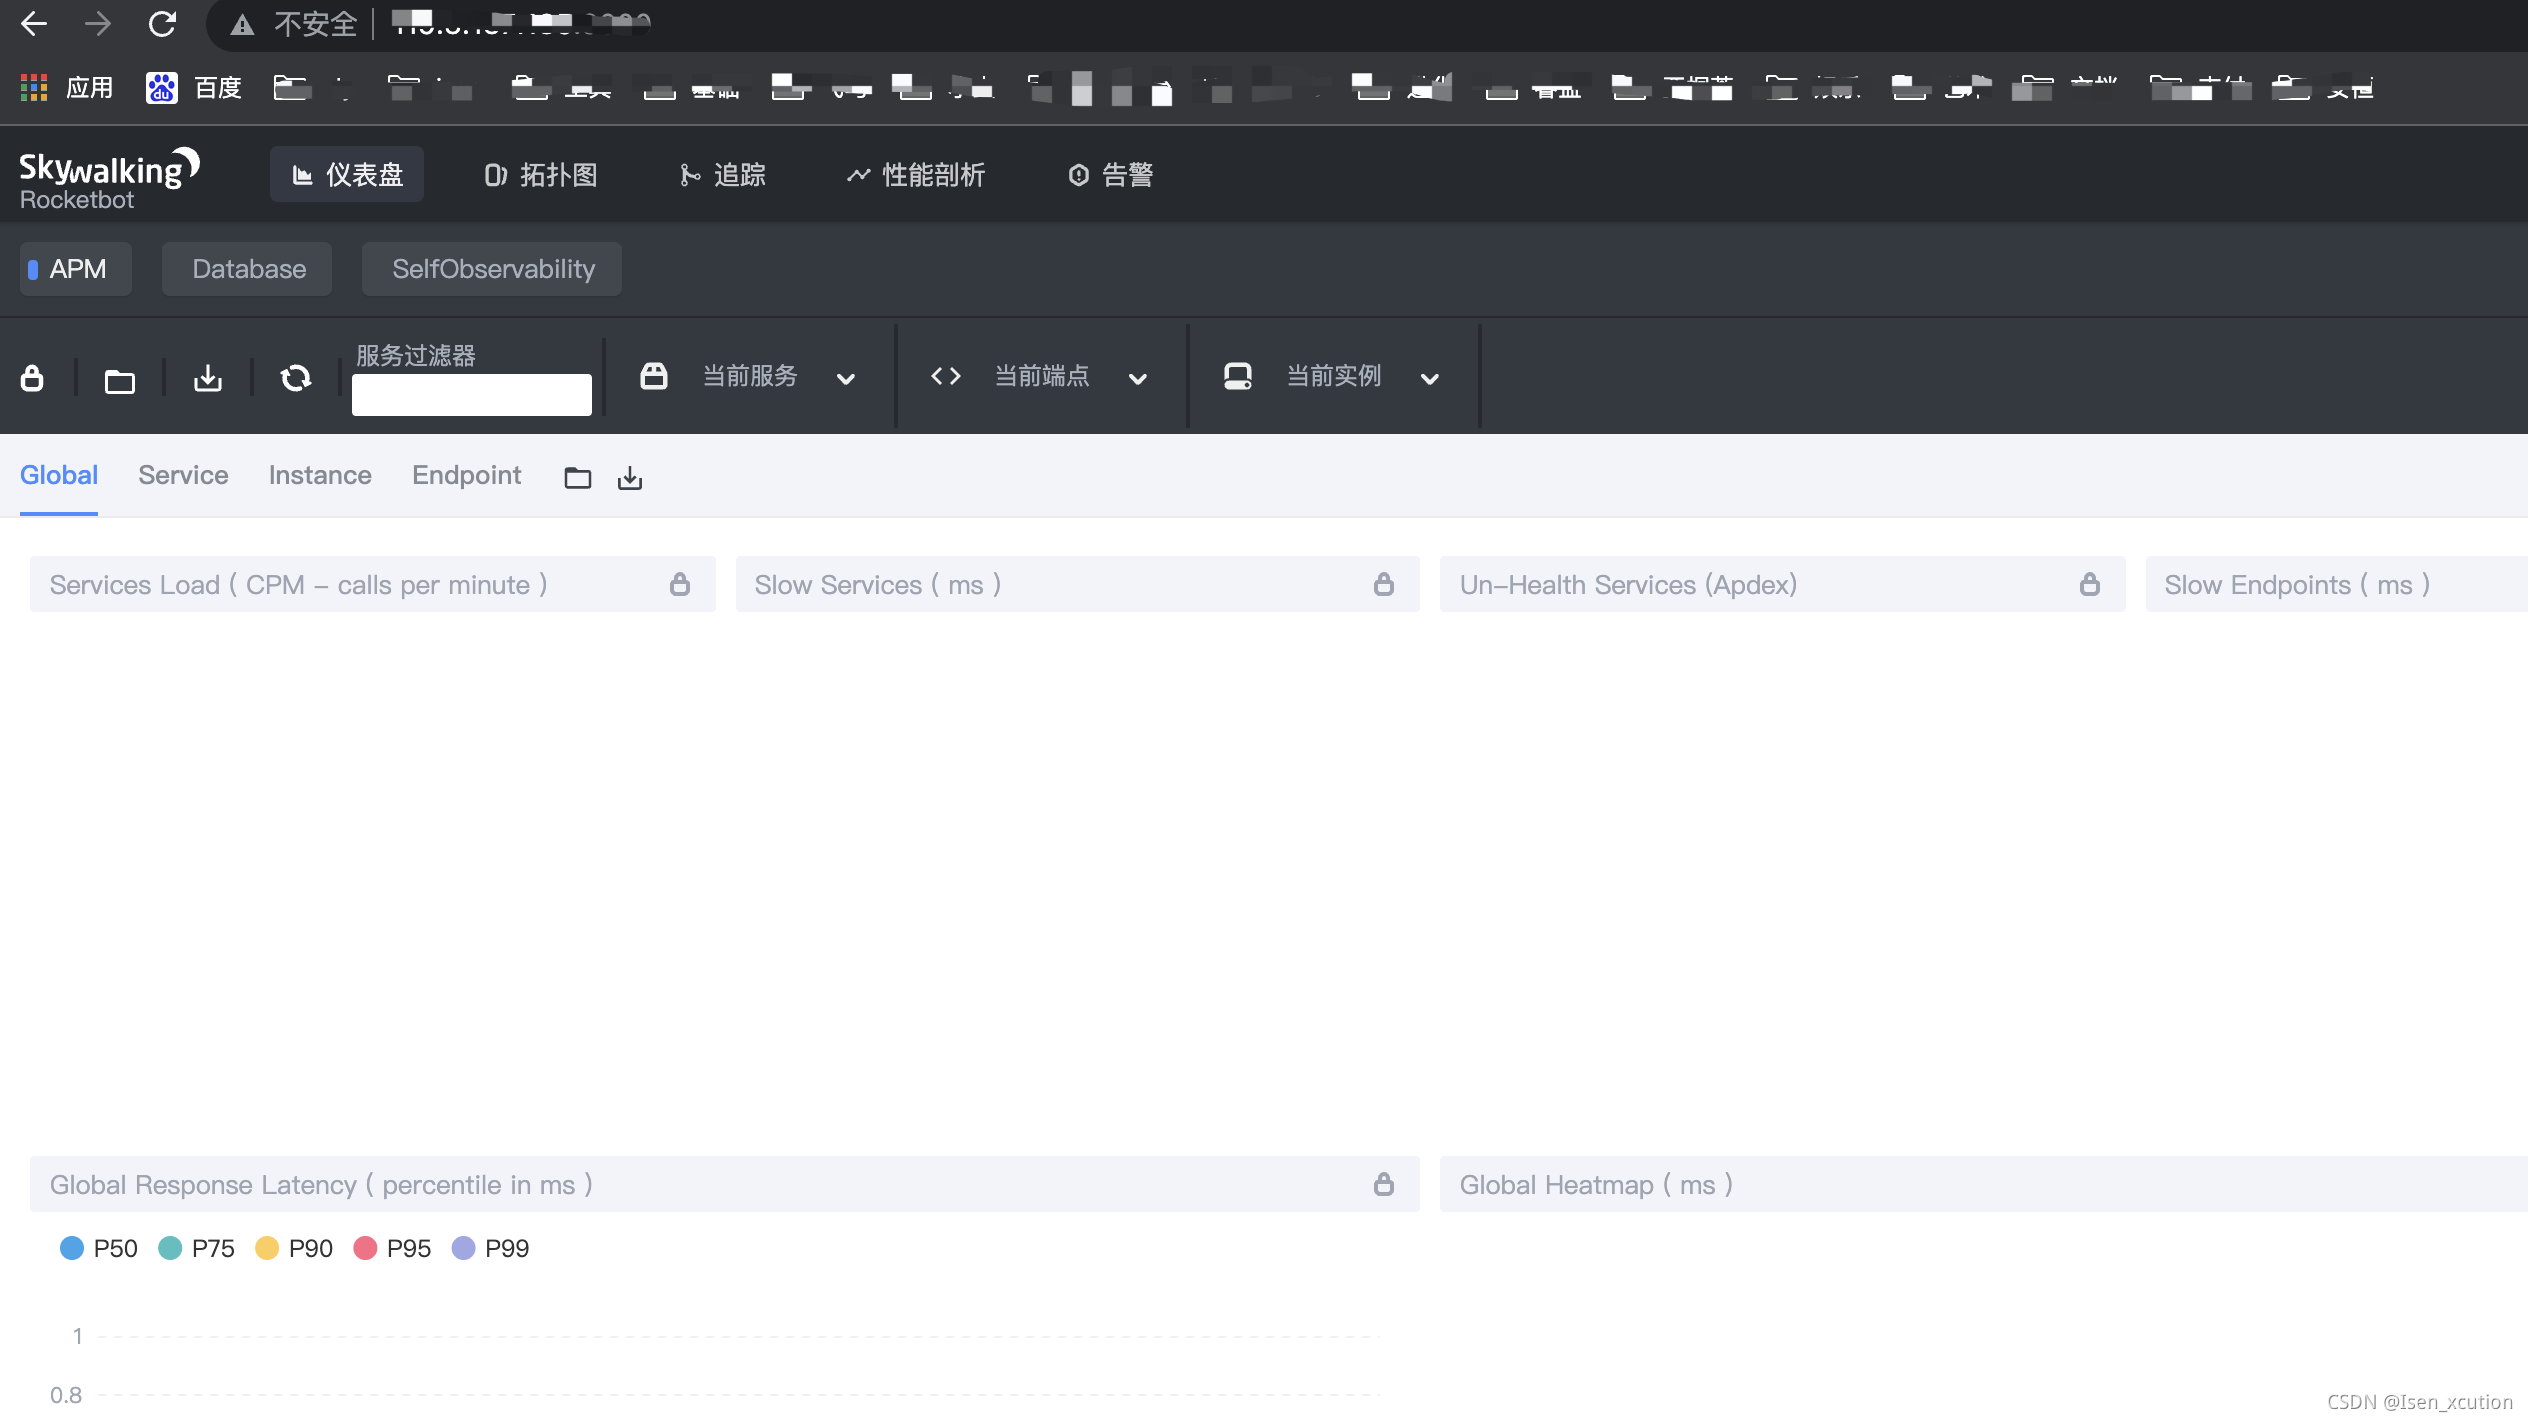The width and height of the screenshot is (2528, 1422).
Task: Click the folder import icon in toolbar
Action: 120,380
